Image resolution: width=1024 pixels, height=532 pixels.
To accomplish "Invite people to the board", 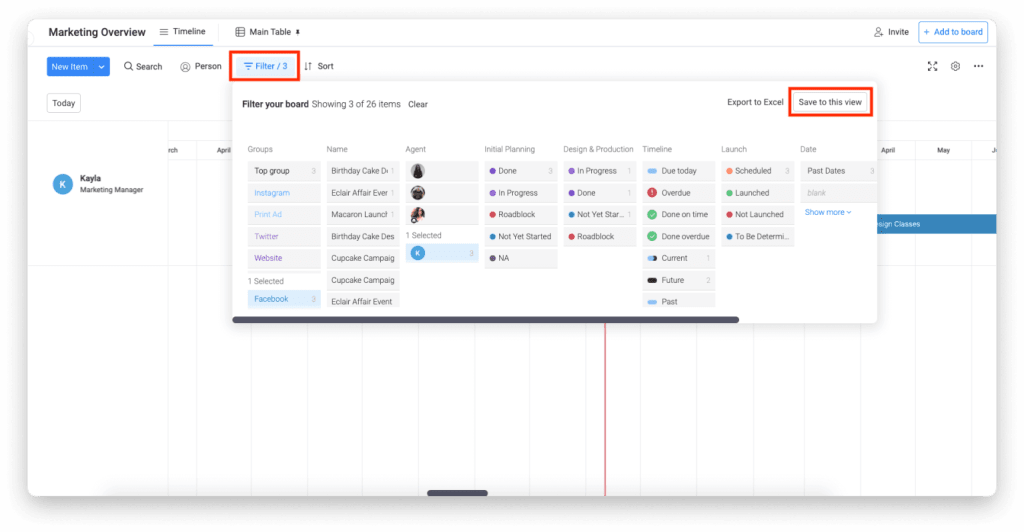I will click(891, 32).
